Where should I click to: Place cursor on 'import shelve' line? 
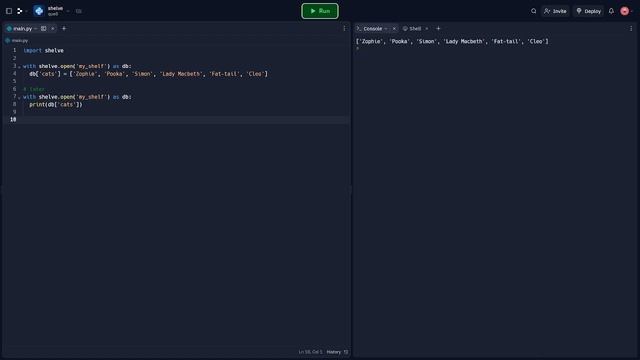pos(43,51)
